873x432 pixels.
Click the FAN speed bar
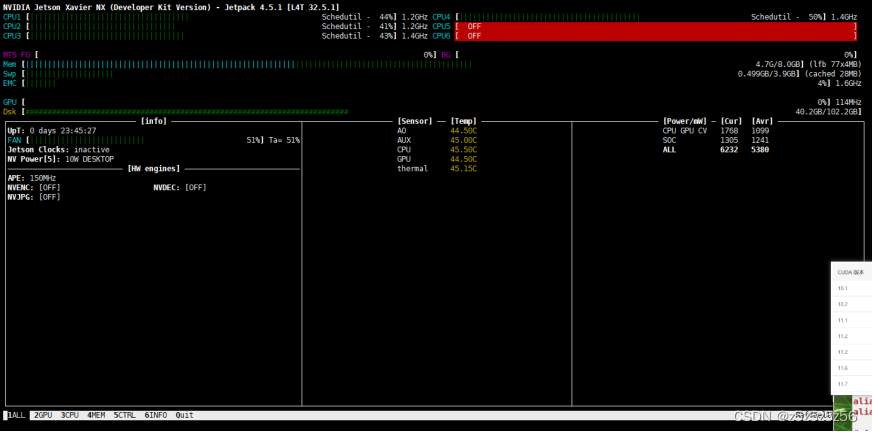[x=85, y=140]
